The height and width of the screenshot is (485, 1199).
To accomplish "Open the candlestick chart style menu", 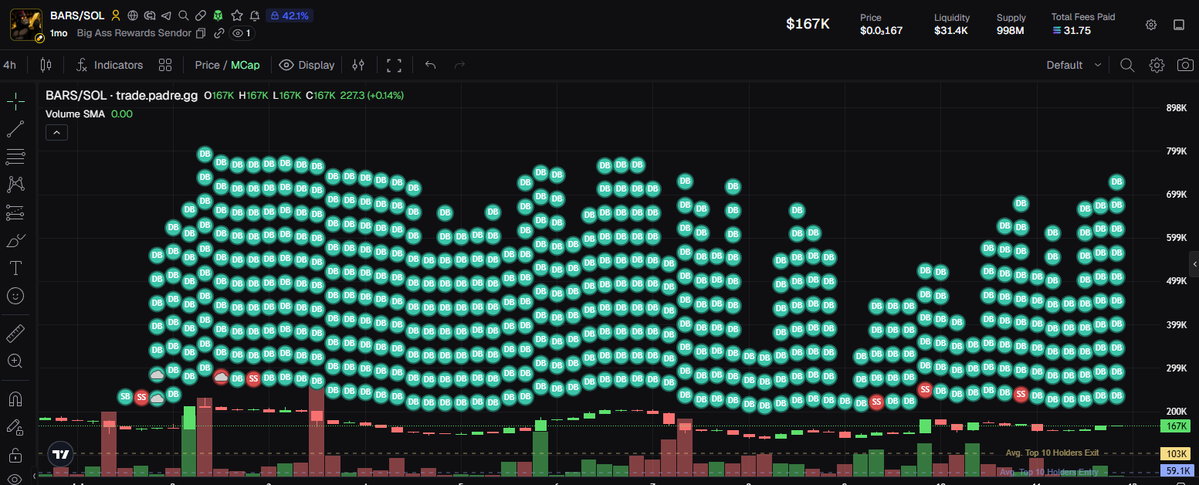I will pos(45,65).
